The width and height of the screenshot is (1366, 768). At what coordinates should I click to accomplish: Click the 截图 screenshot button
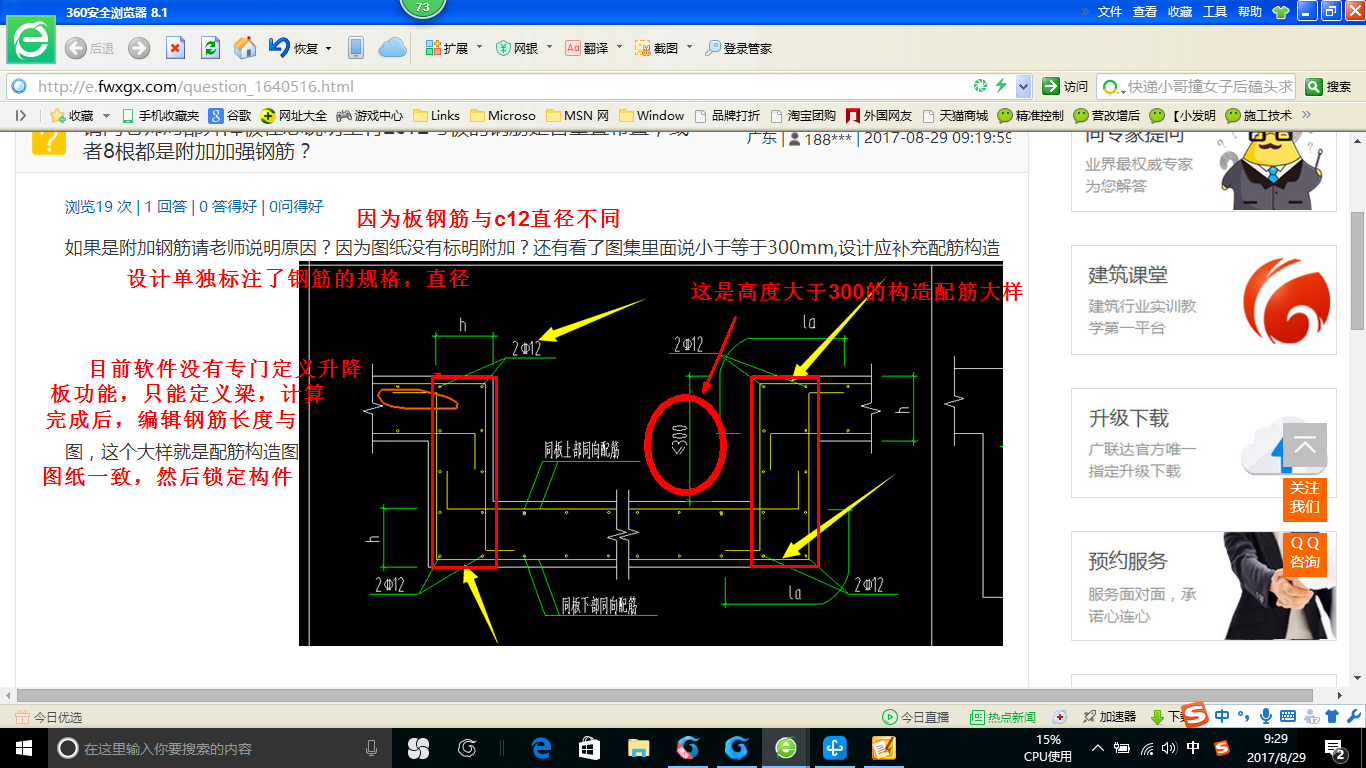657,48
